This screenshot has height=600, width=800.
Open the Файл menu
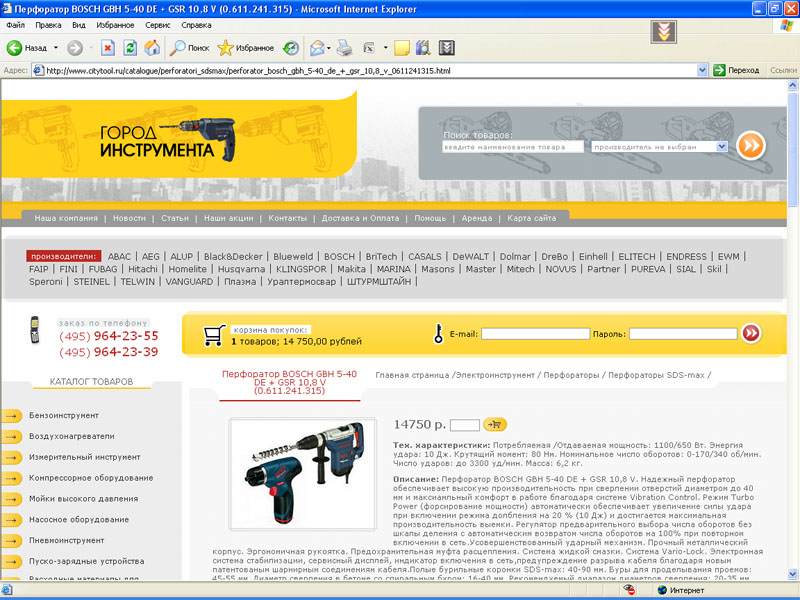pyautogui.click(x=16, y=25)
